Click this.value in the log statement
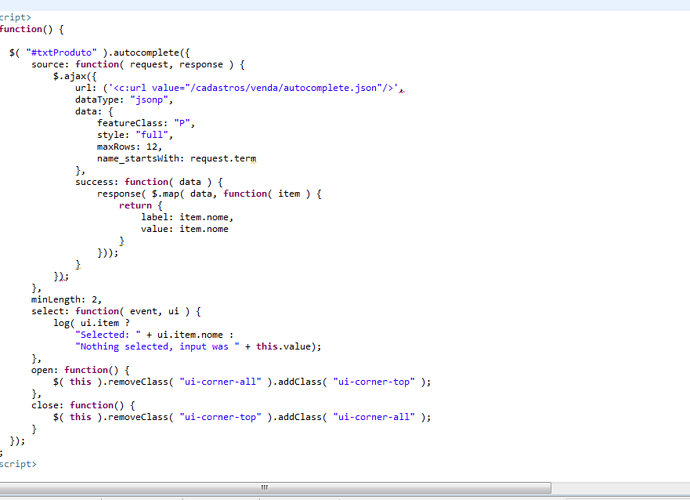The height and width of the screenshot is (500, 690). [283, 347]
